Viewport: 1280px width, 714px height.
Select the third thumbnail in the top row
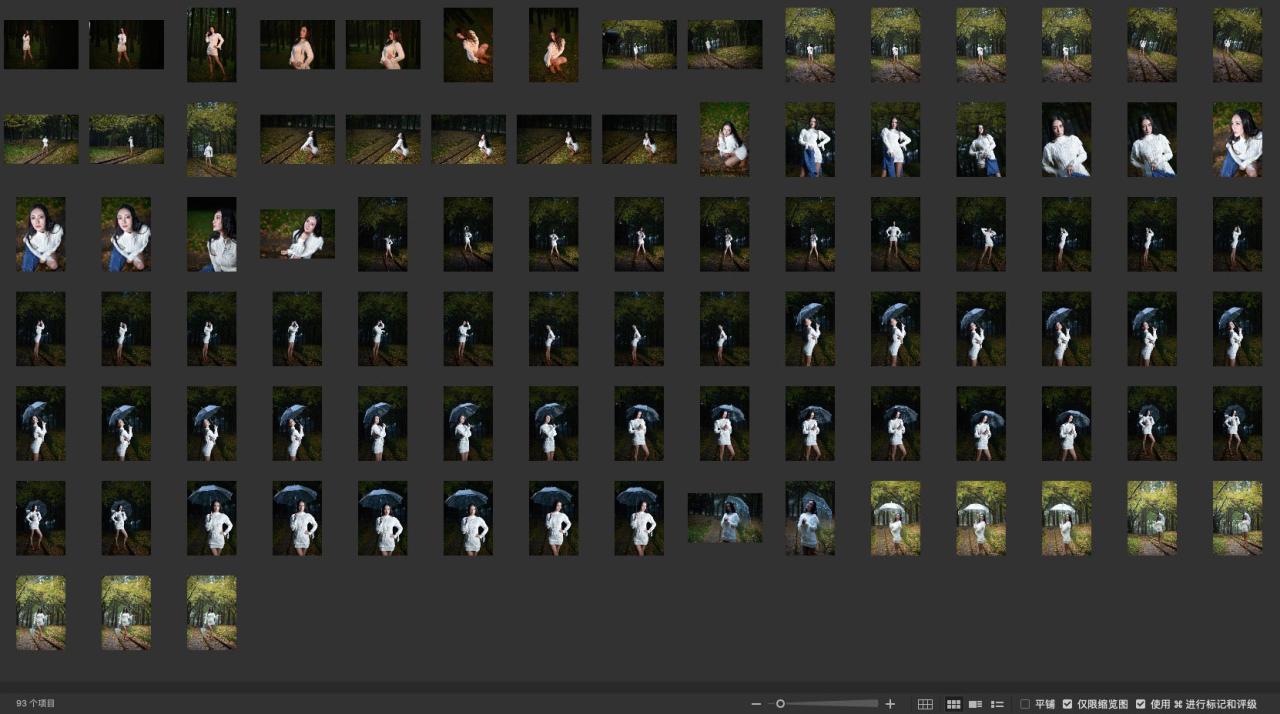[212, 45]
